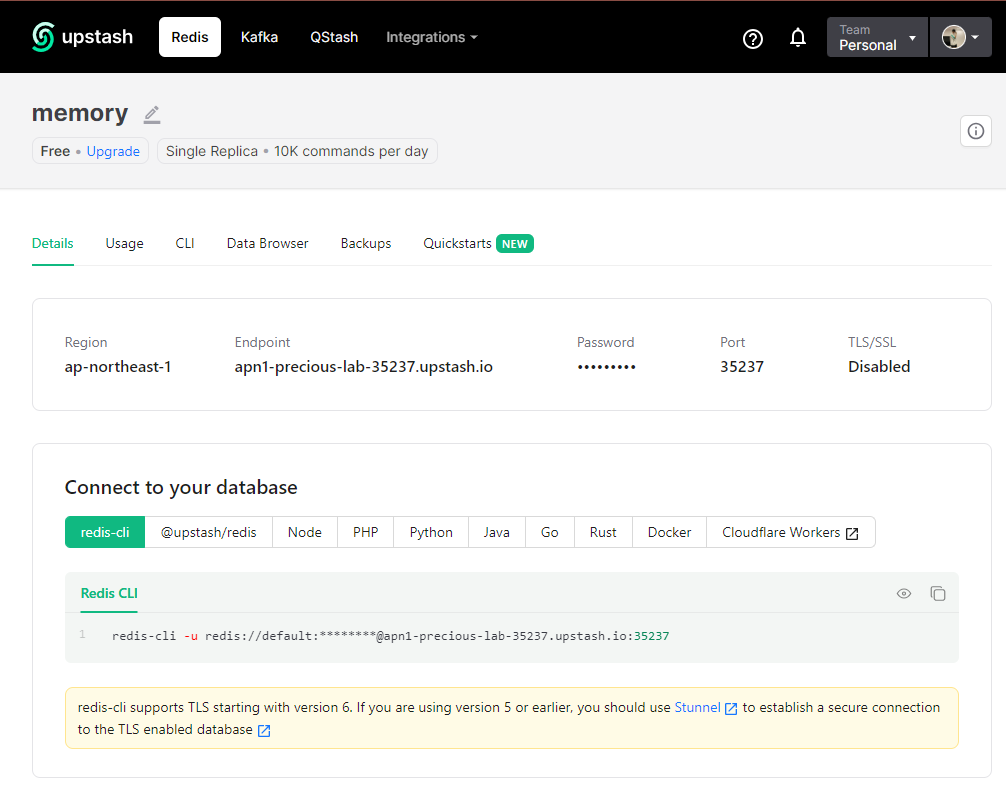1006x786 pixels.
Task: Expand the Integrations dropdown menu
Action: coord(432,37)
